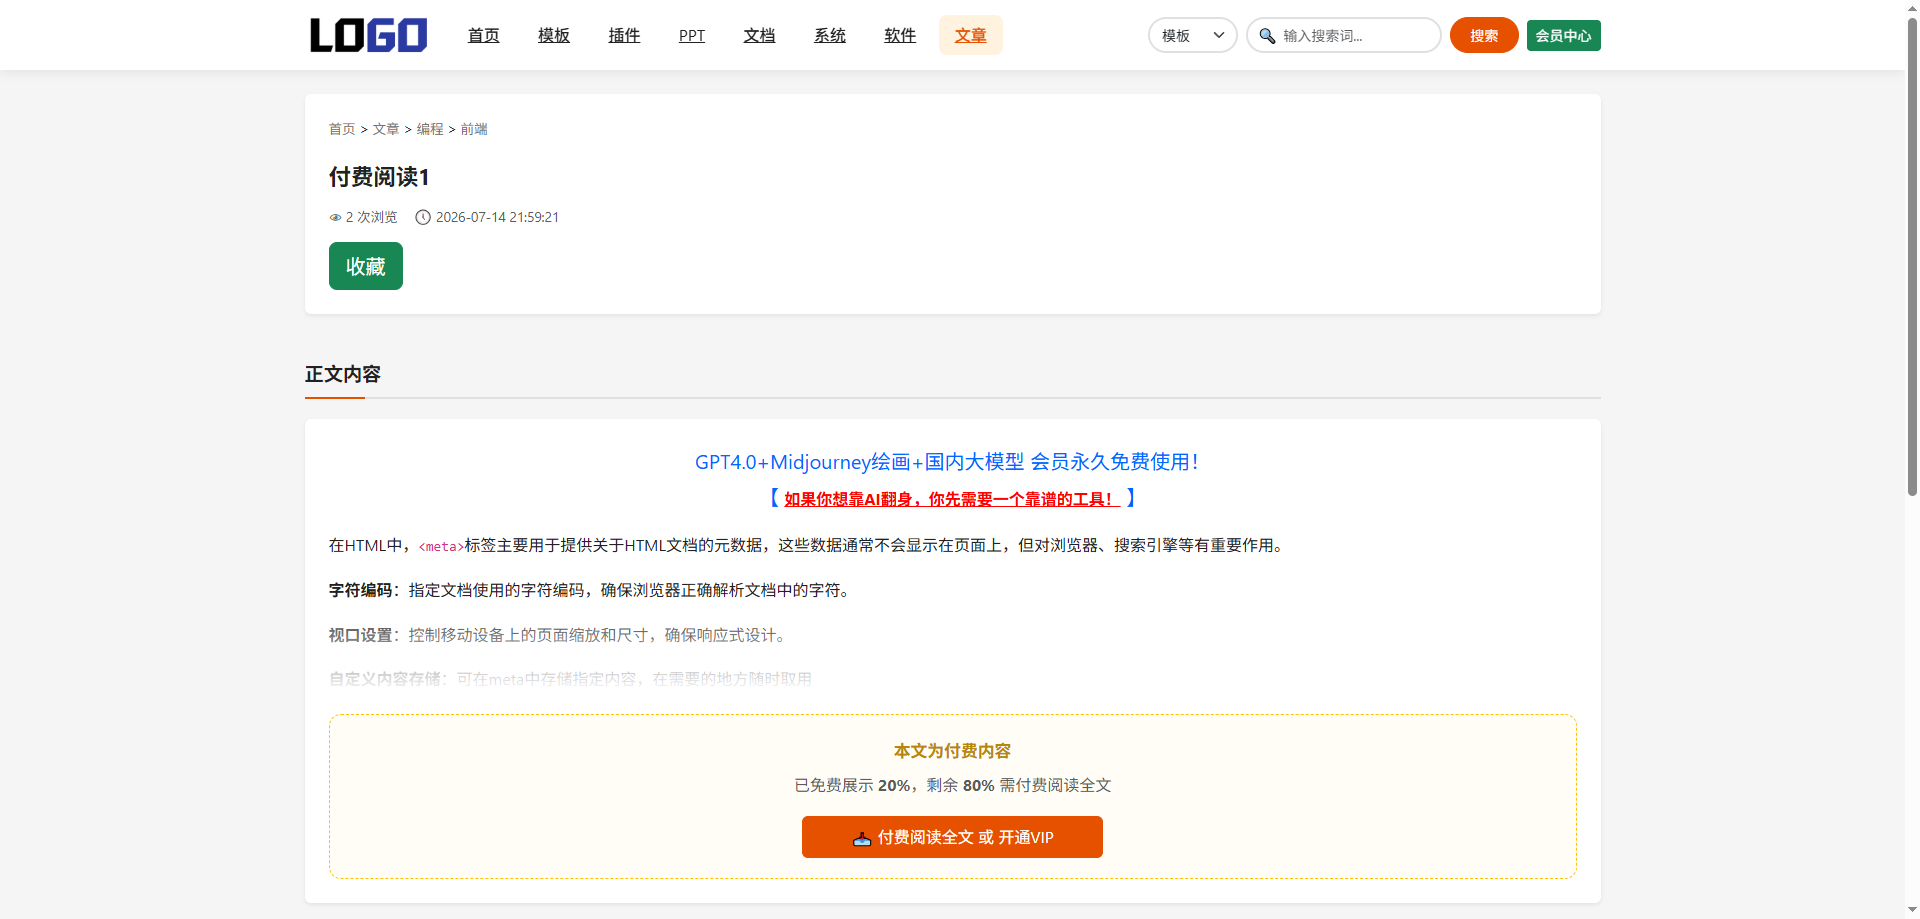Click 付费阅读全文 或 开通VIP button
The height and width of the screenshot is (919, 1920).
tap(952, 837)
